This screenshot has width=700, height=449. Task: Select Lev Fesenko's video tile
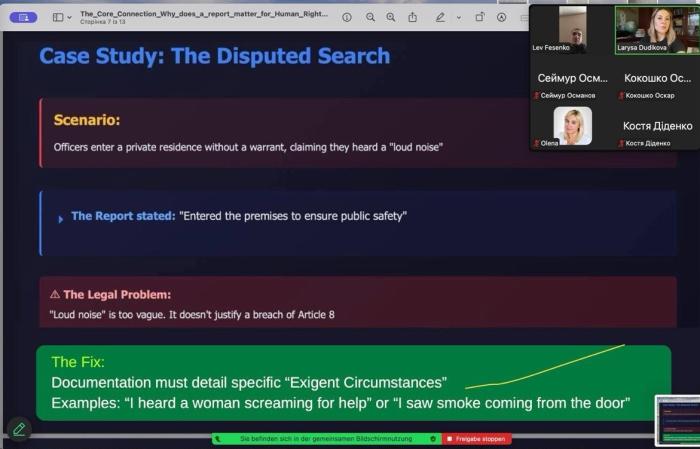click(572, 30)
